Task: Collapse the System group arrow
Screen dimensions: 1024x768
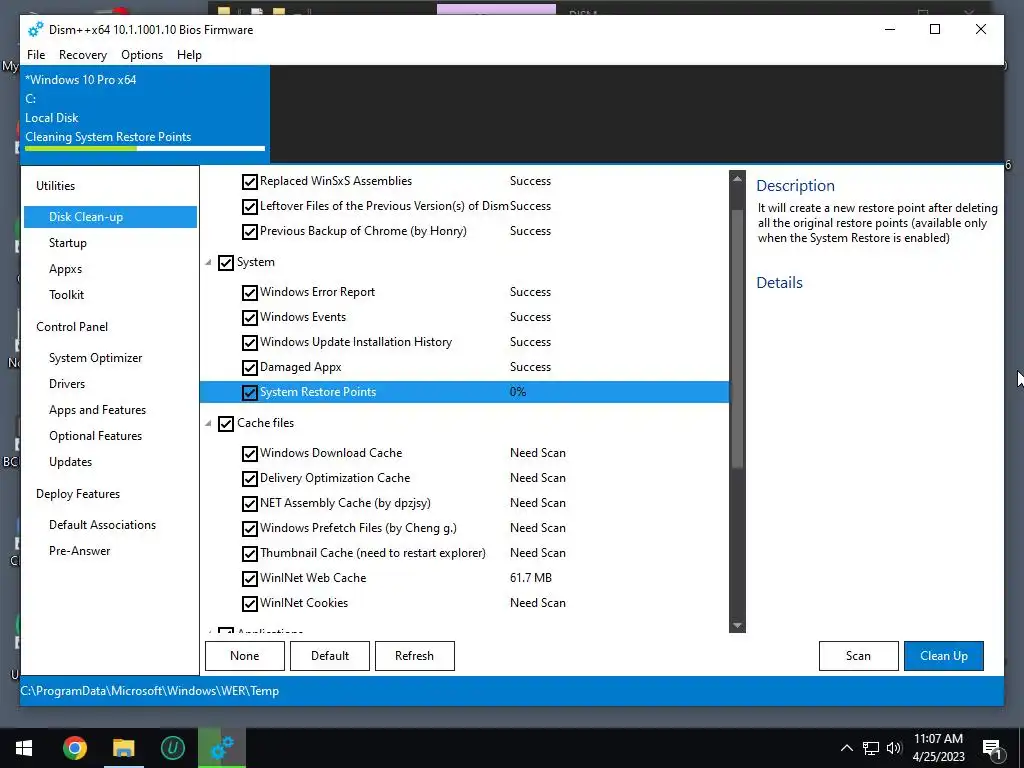Action: coord(208,263)
